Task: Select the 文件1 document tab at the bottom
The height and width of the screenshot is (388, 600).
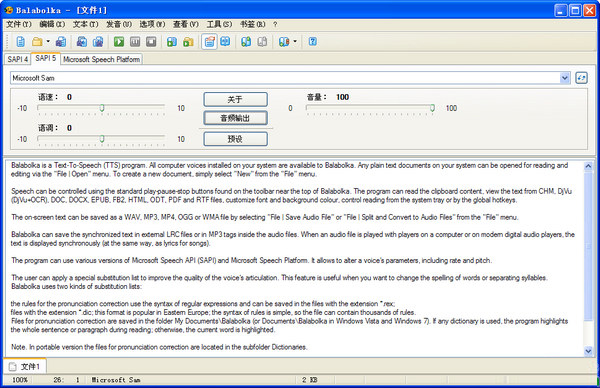Action: (x=25, y=367)
